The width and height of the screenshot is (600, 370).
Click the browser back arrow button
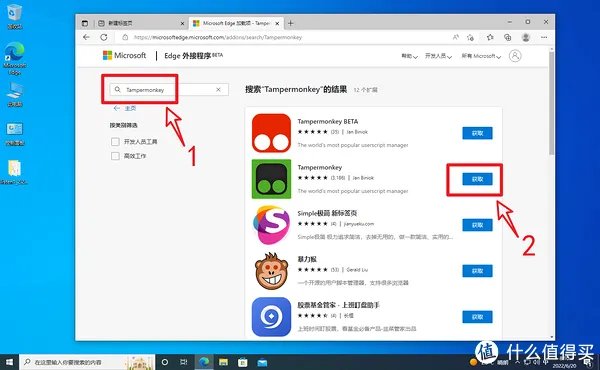[86, 37]
